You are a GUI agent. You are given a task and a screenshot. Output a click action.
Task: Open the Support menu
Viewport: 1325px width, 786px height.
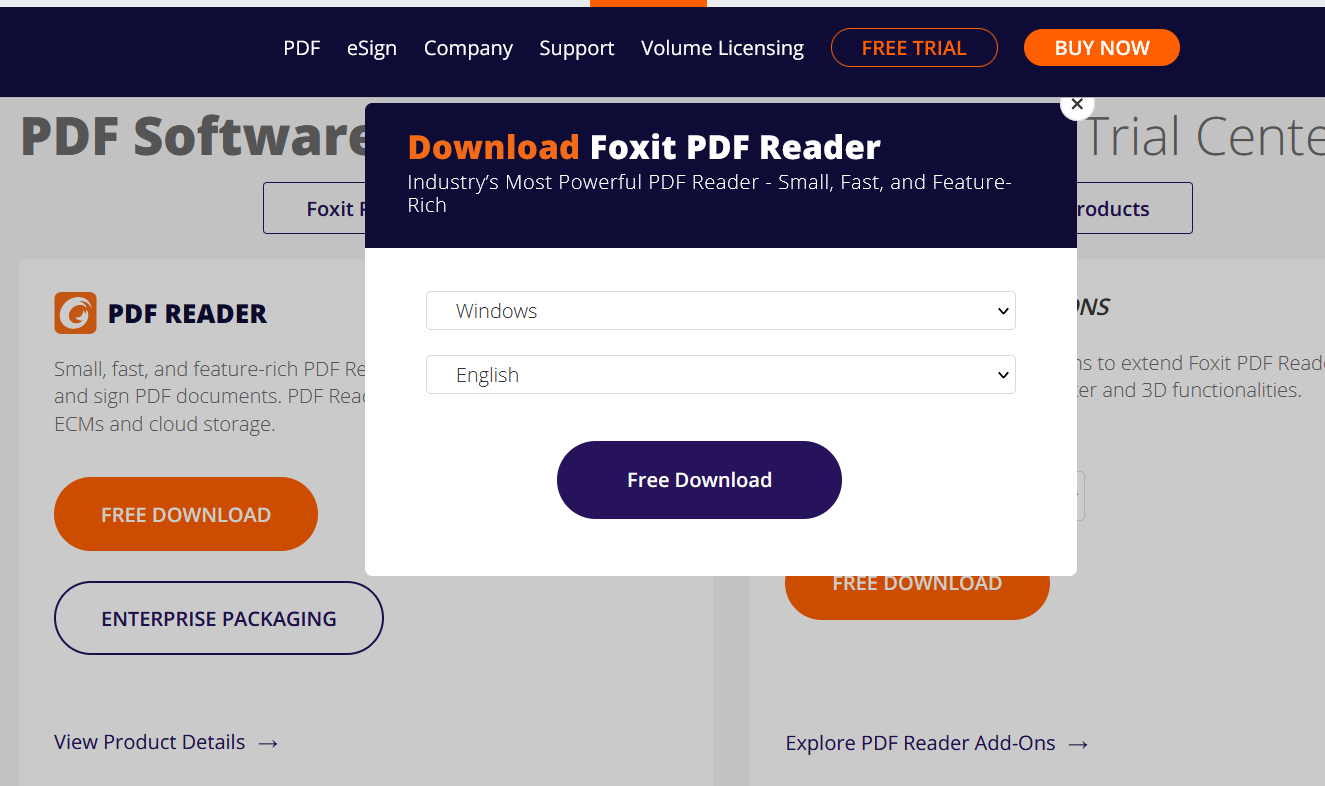[577, 48]
